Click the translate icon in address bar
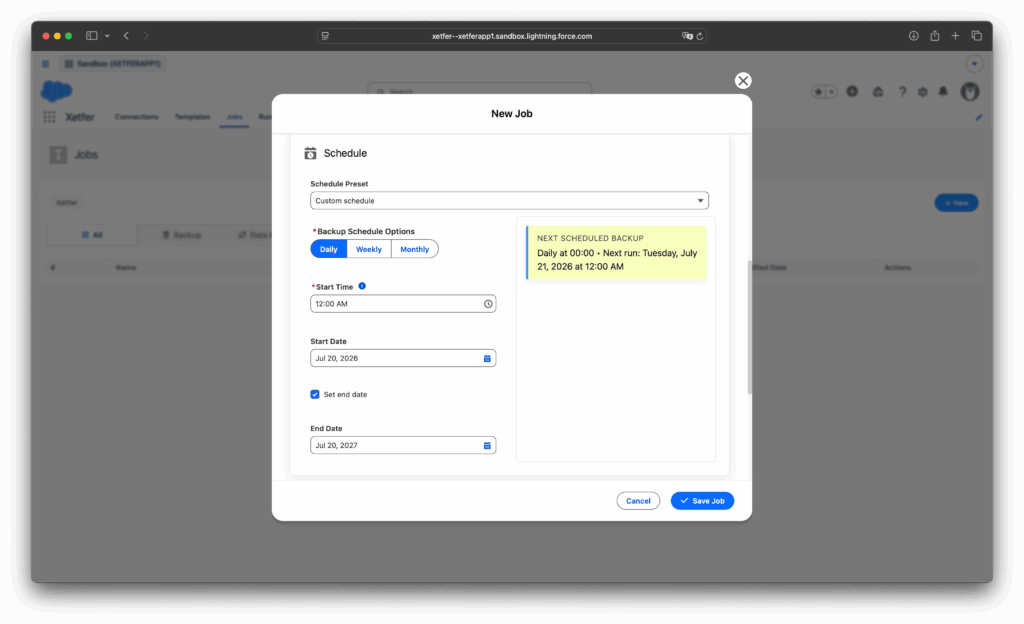1024x624 pixels. click(687, 36)
